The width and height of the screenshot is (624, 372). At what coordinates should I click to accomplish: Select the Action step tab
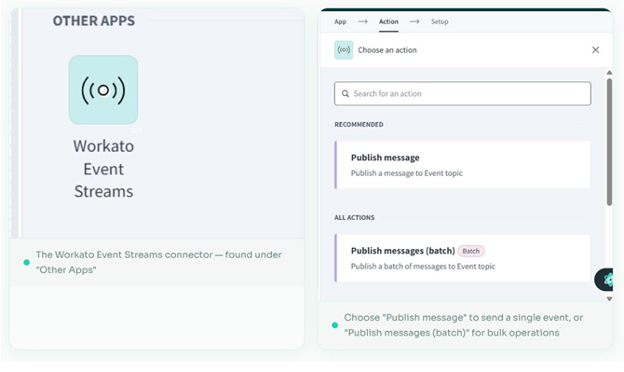[388, 21]
